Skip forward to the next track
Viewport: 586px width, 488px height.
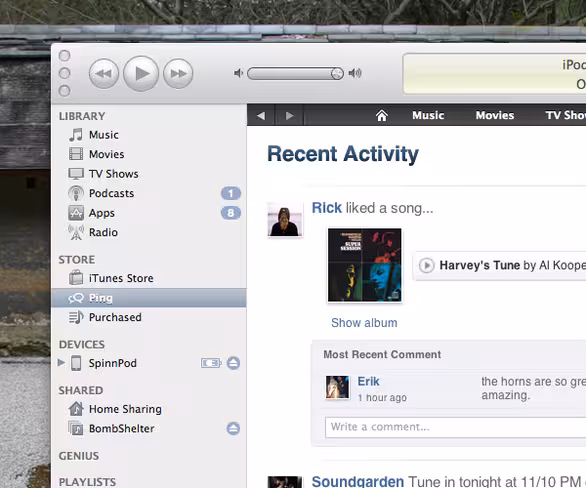coord(178,74)
